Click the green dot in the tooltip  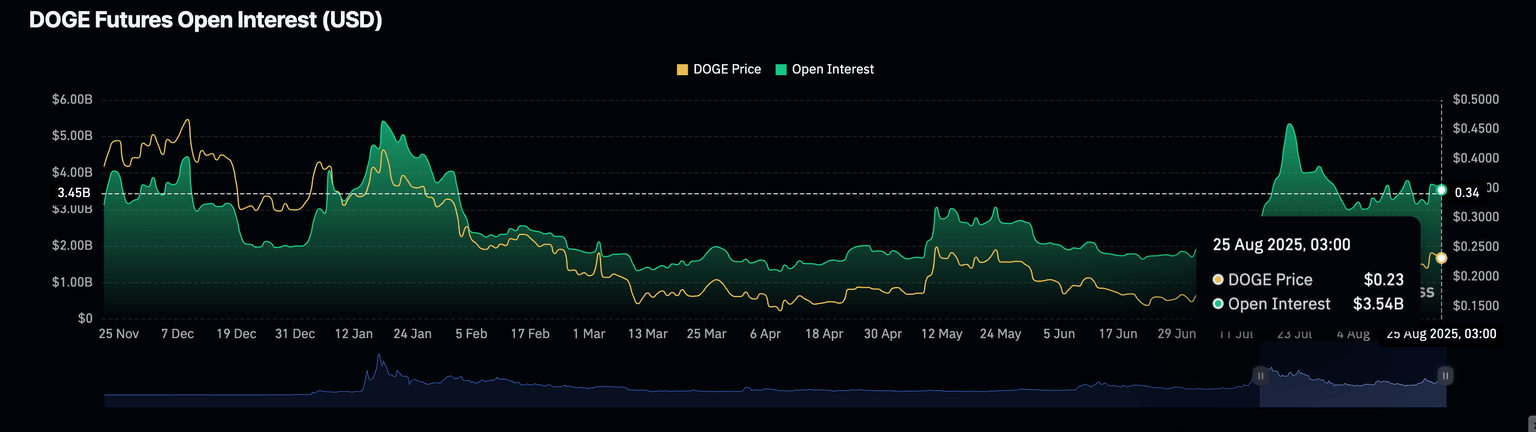(x=1218, y=304)
